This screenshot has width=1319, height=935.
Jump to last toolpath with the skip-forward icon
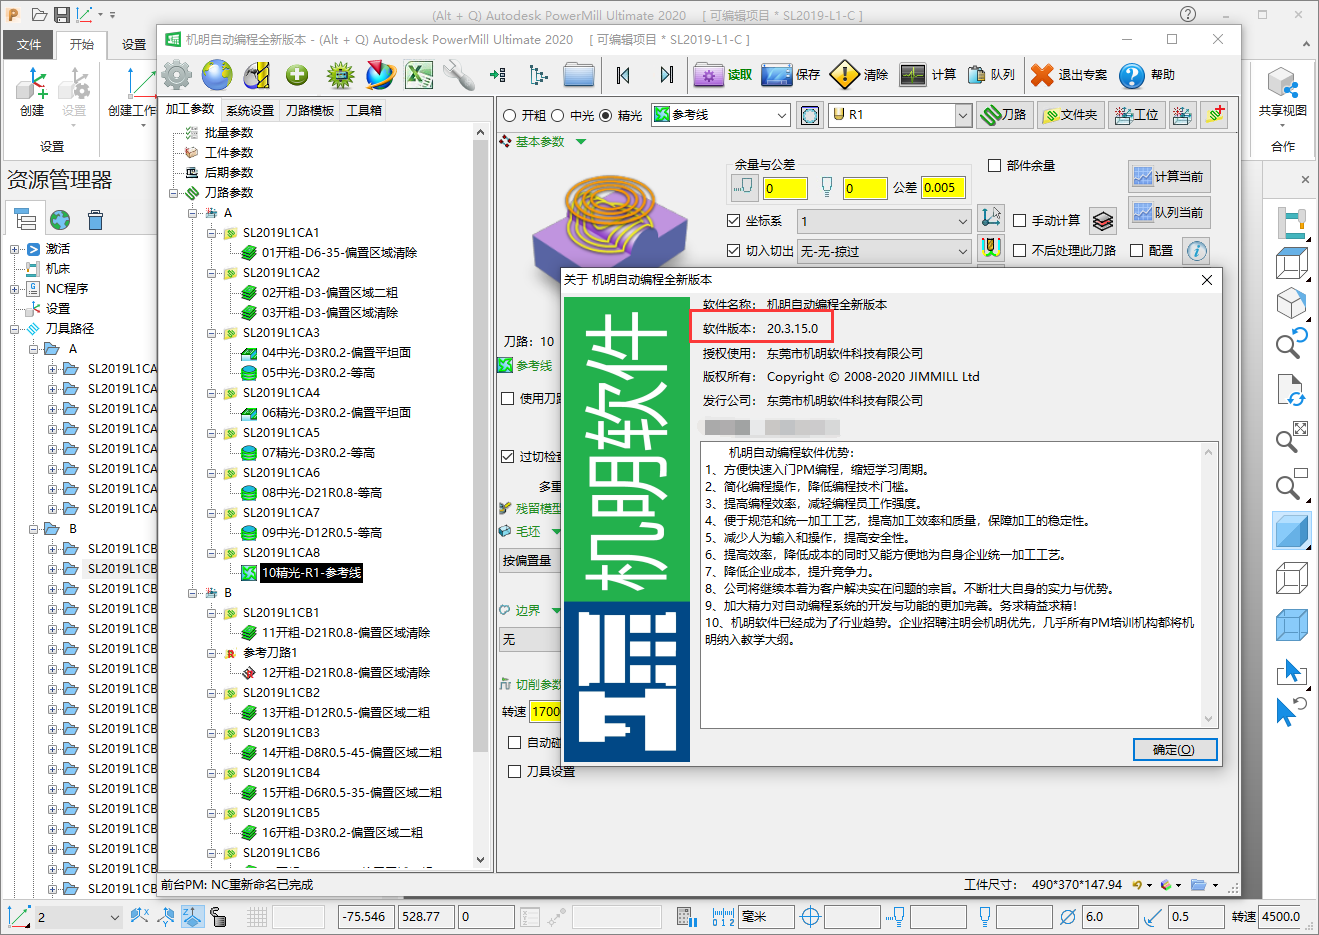(666, 75)
